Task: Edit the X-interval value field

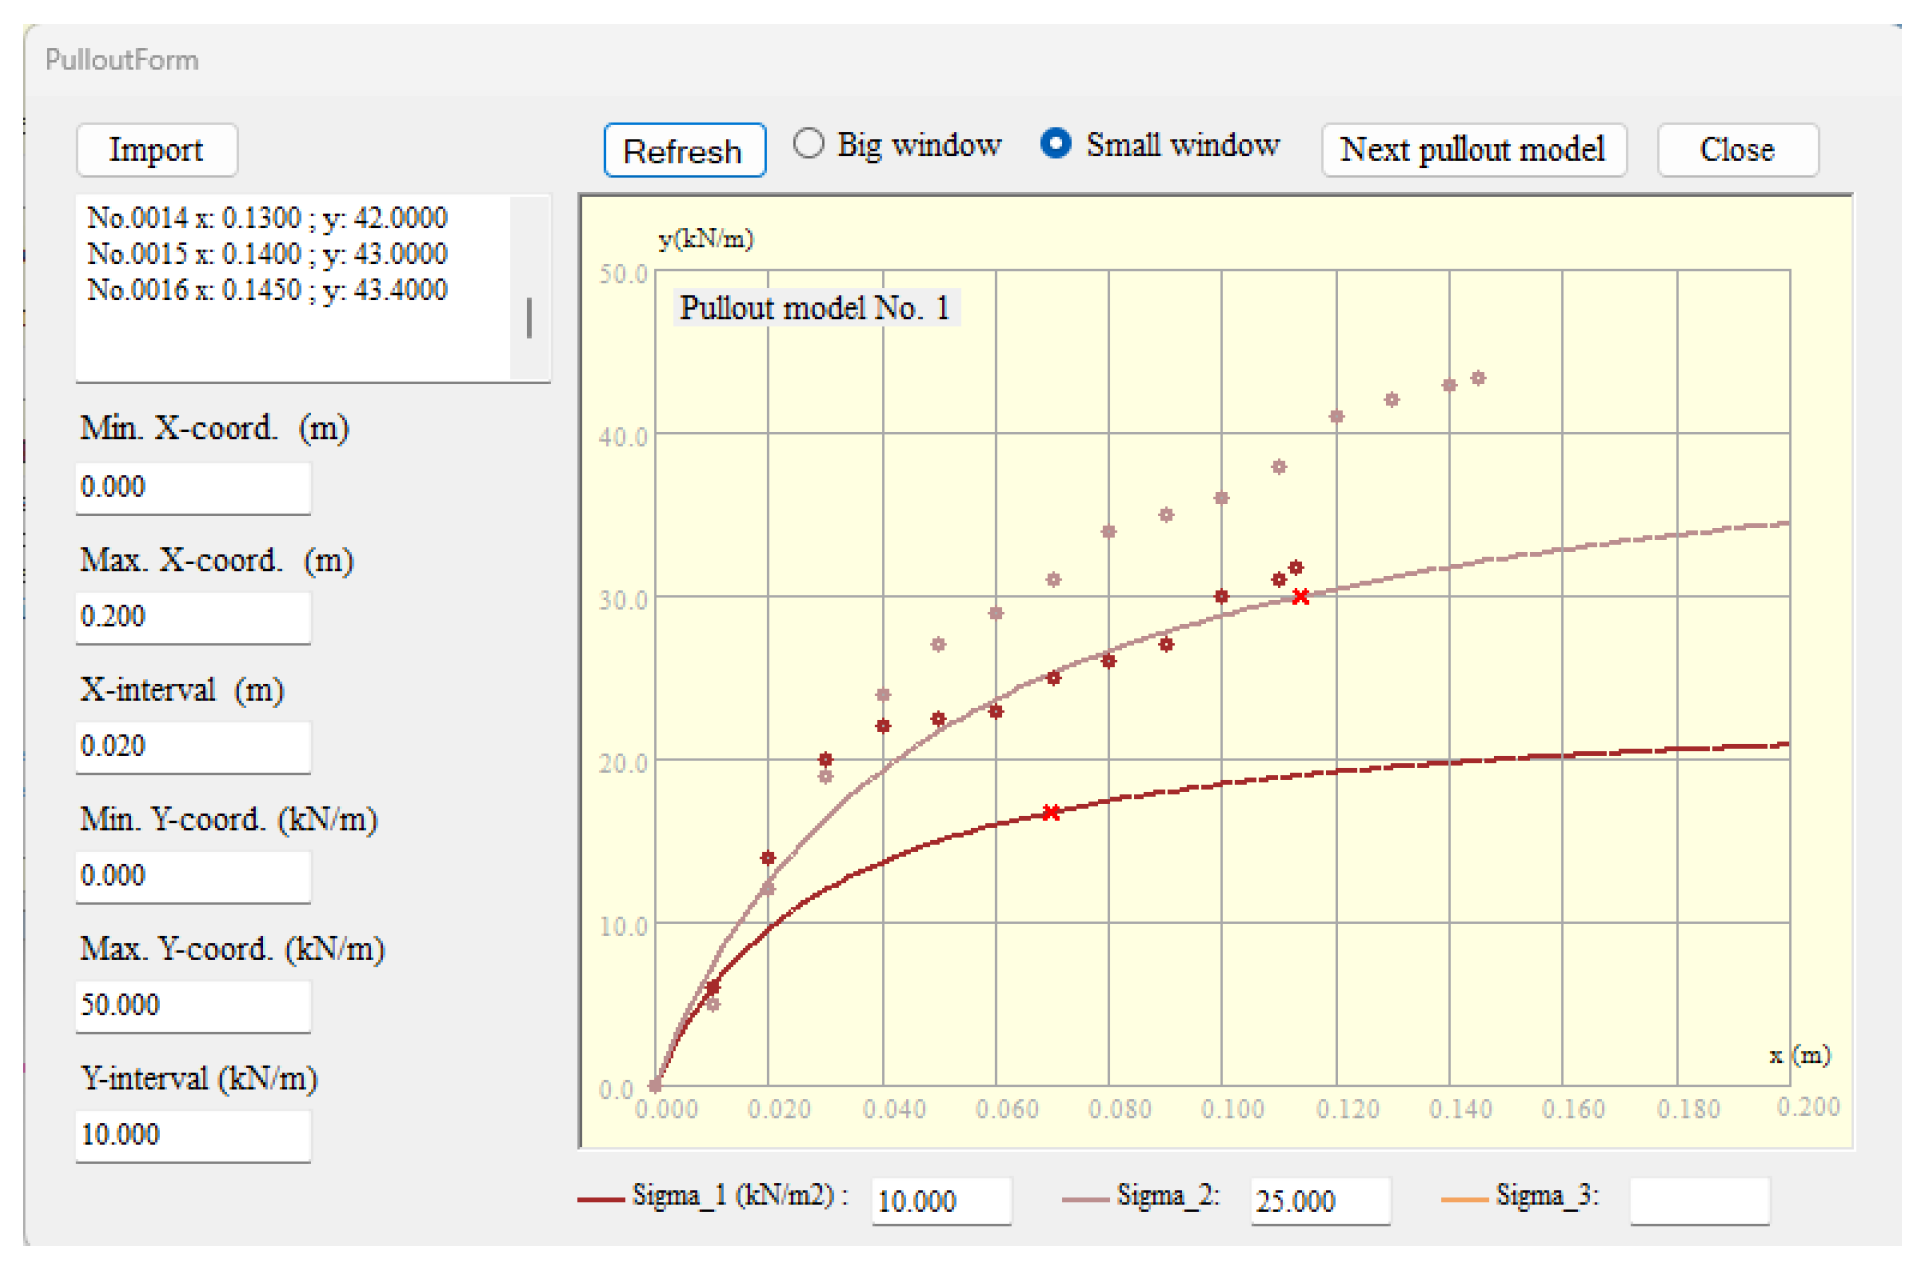Action: point(192,747)
